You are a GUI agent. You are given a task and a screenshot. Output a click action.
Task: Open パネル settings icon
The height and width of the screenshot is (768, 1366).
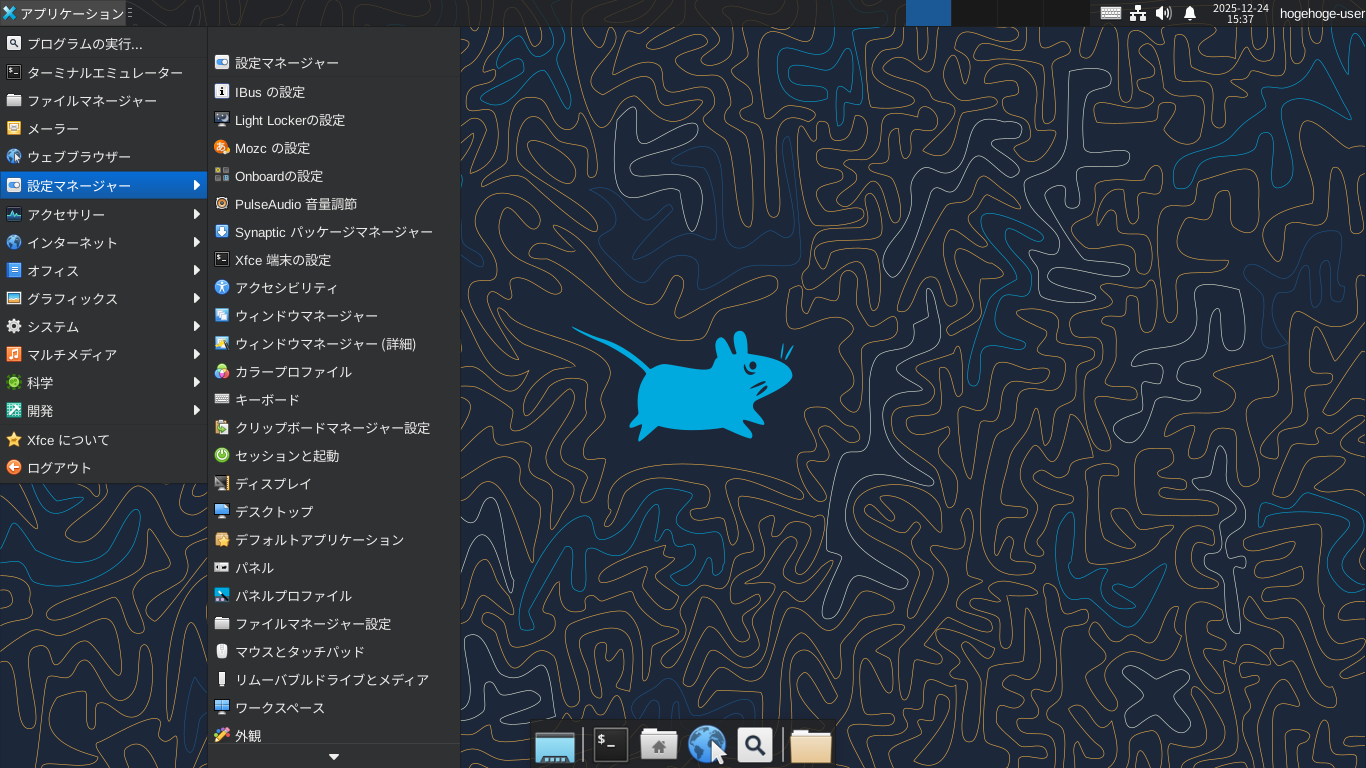[x=222, y=568]
